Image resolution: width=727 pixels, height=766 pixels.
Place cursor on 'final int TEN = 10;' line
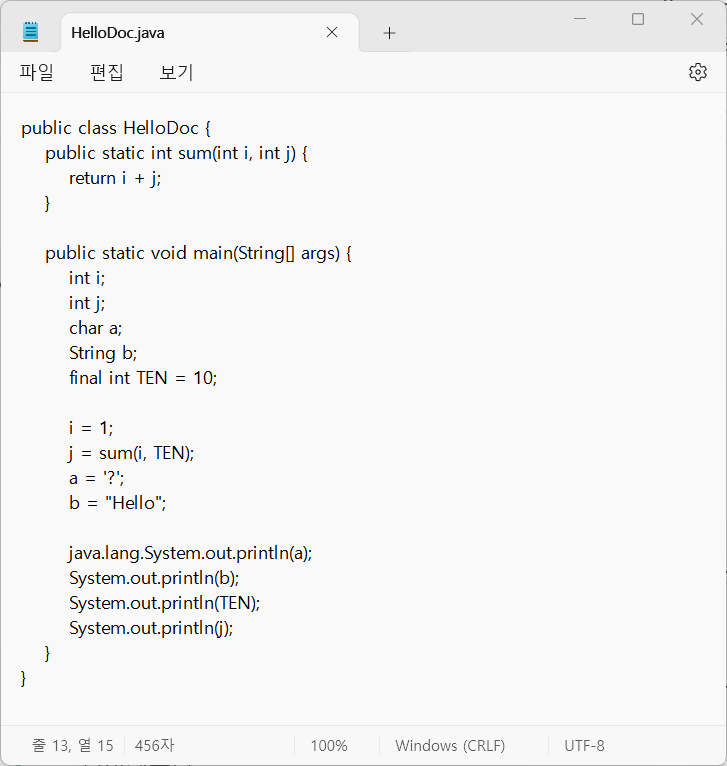click(143, 378)
